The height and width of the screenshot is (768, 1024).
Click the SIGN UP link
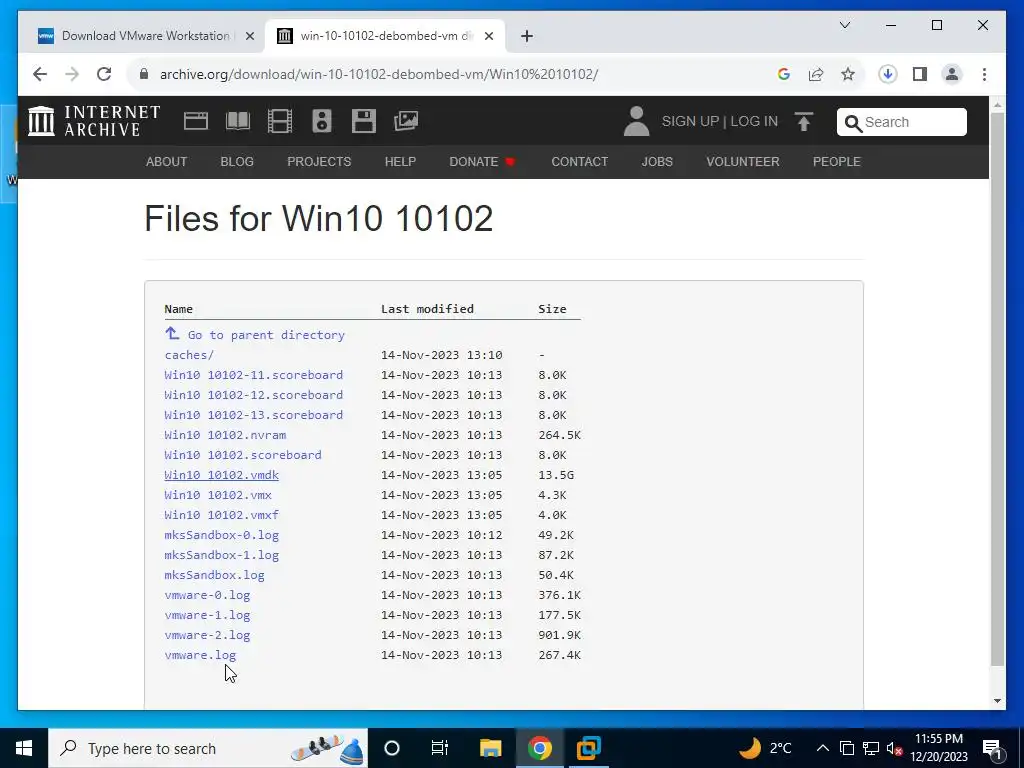[690, 121]
